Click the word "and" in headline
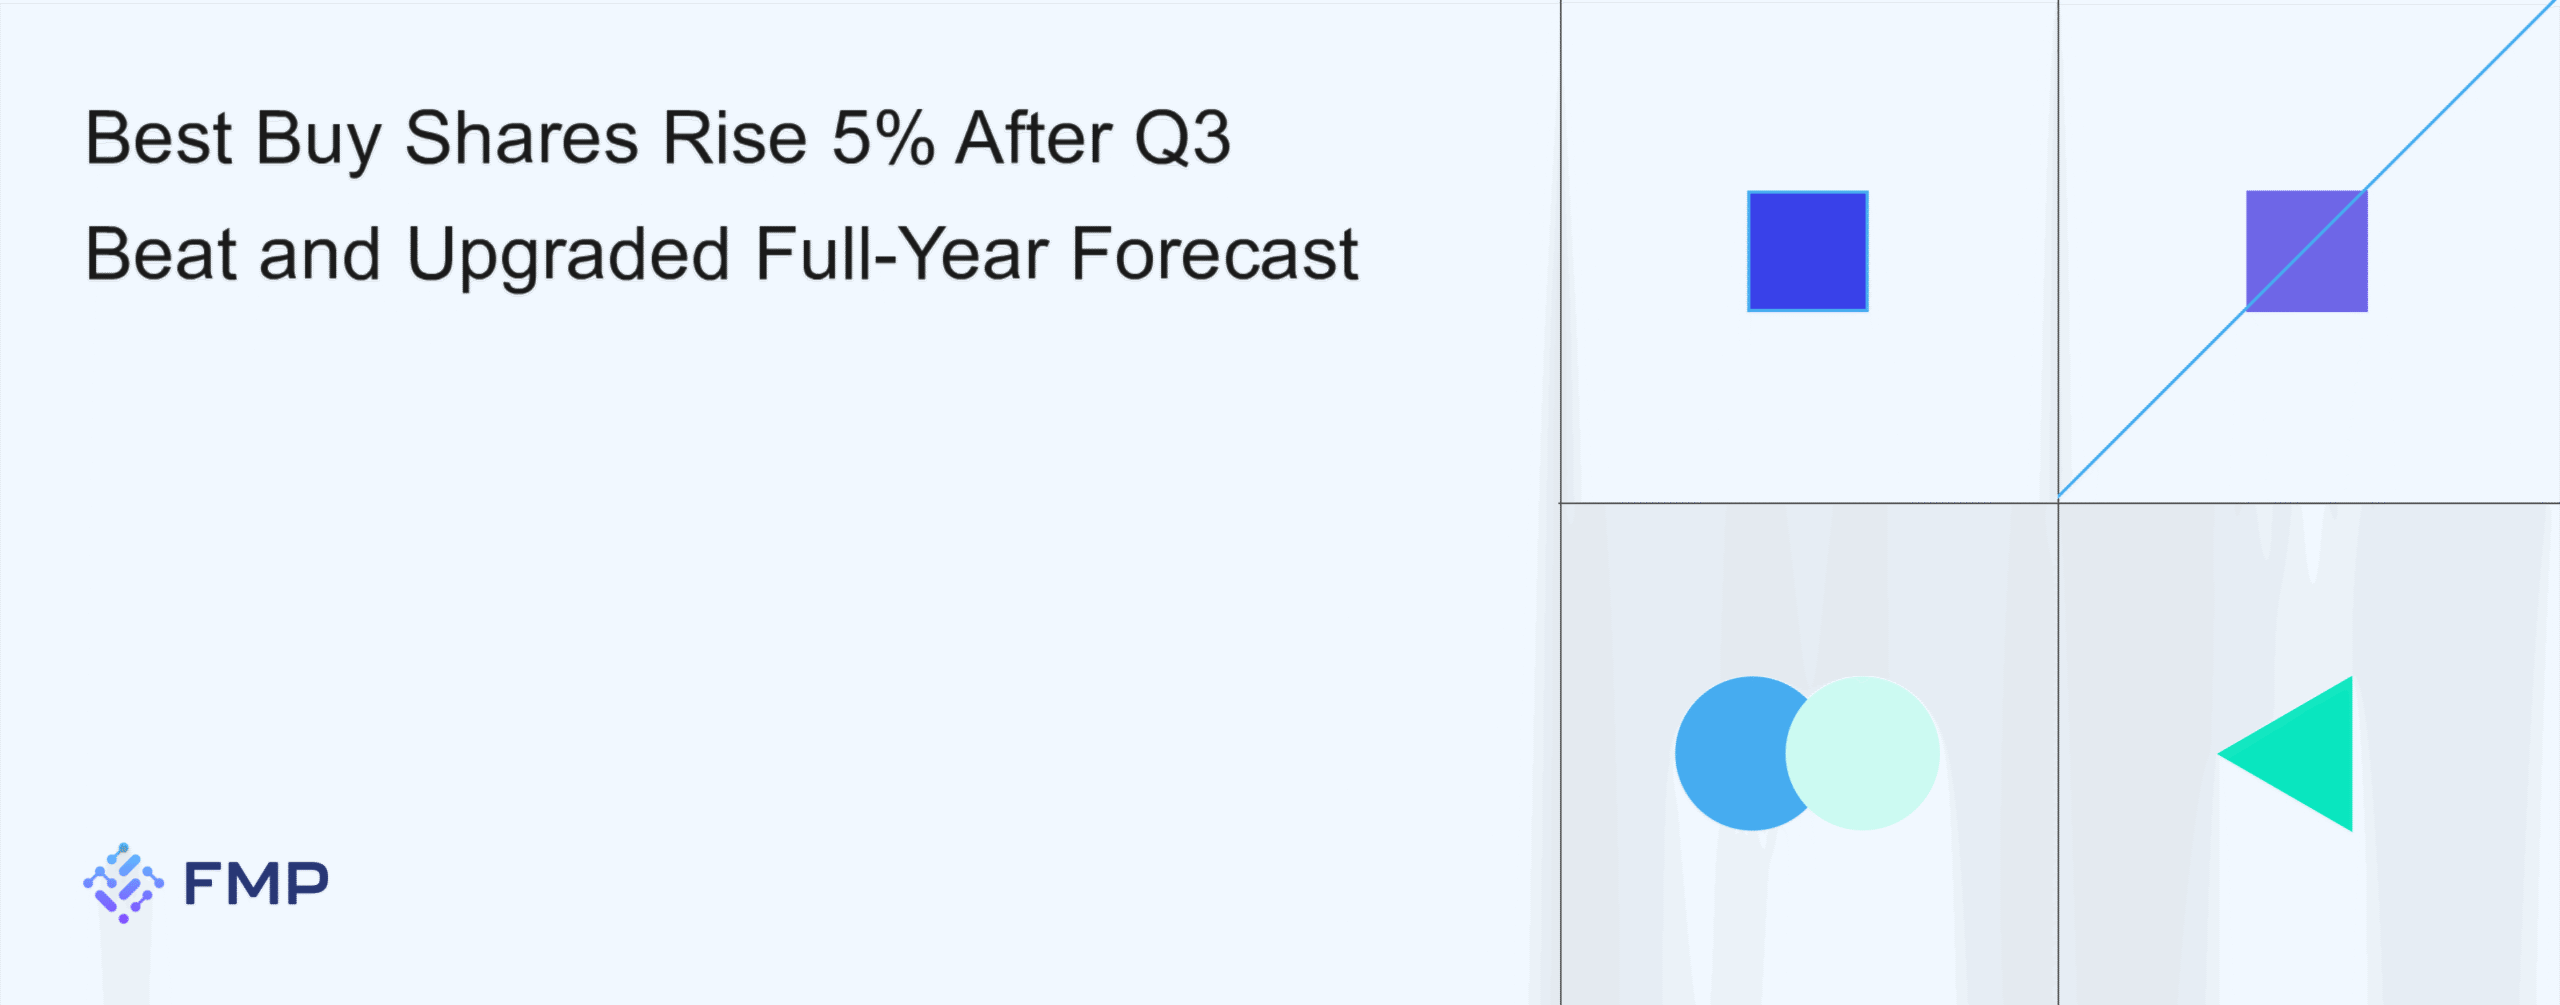The image size is (2560, 1005). pyautogui.click(x=319, y=254)
